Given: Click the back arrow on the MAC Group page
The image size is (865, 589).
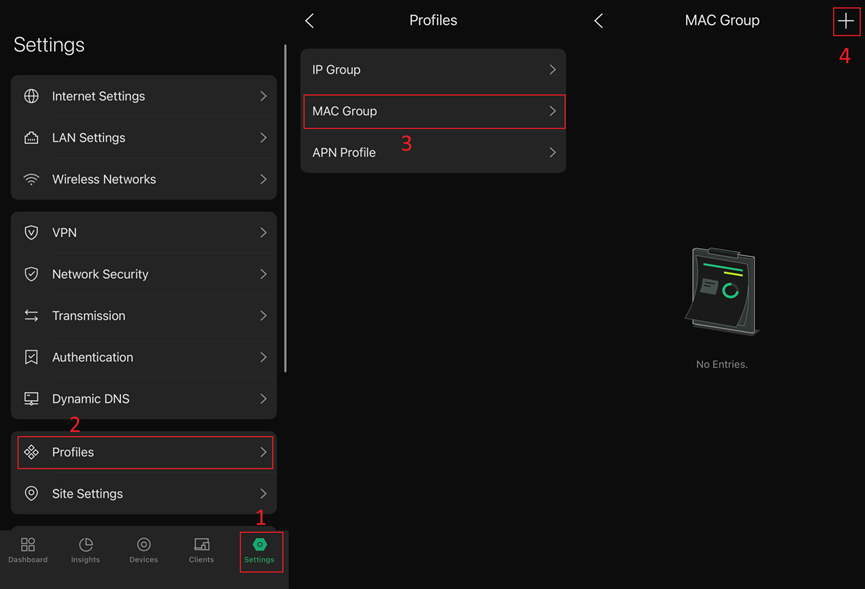Looking at the screenshot, I should point(598,20).
